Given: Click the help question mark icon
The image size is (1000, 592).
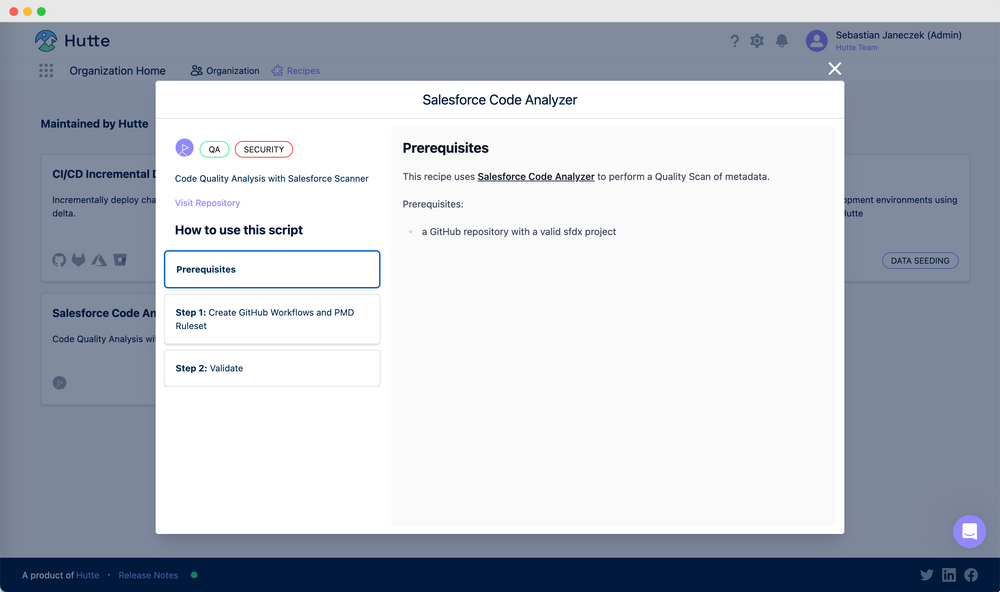Looking at the screenshot, I should coord(734,41).
